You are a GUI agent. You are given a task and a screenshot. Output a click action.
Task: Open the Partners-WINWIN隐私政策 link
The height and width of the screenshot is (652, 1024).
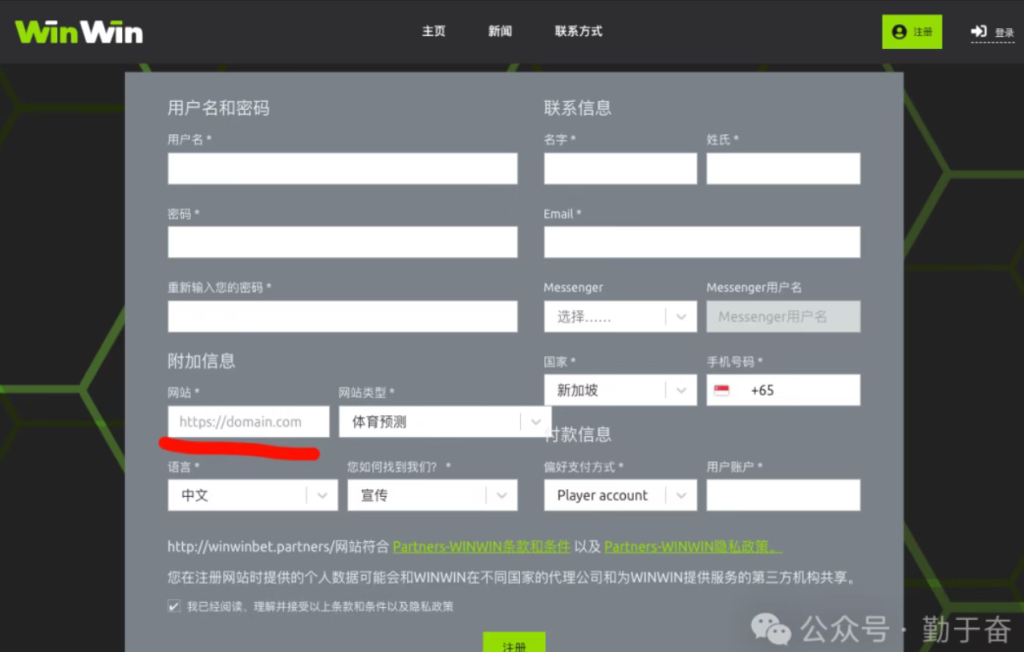692,547
